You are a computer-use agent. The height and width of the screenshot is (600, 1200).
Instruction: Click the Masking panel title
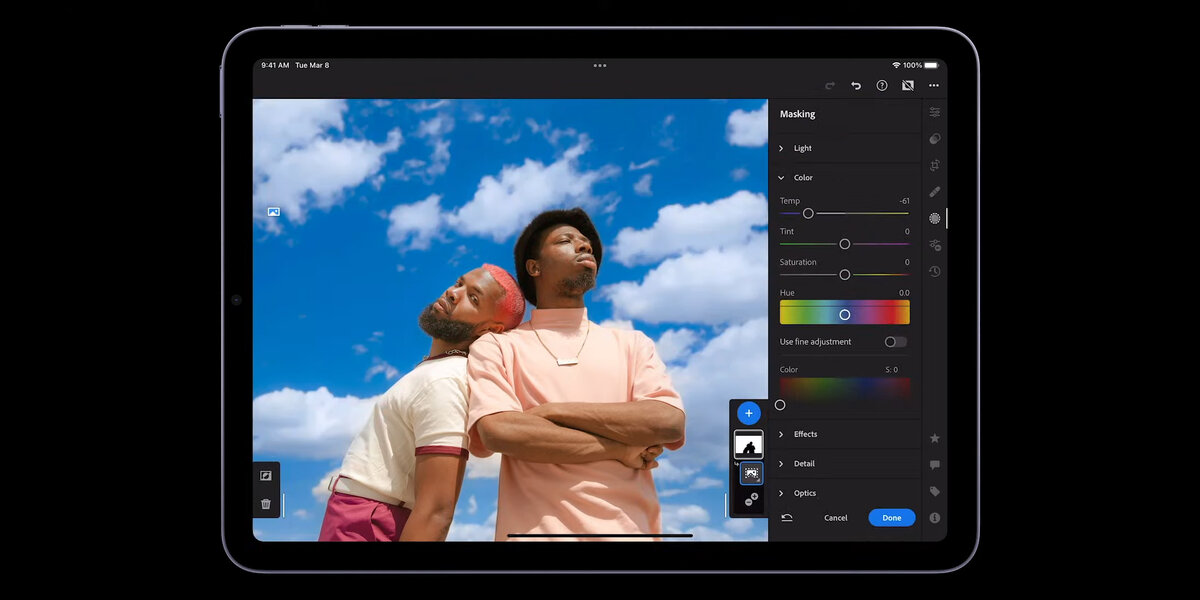tap(798, 114)
